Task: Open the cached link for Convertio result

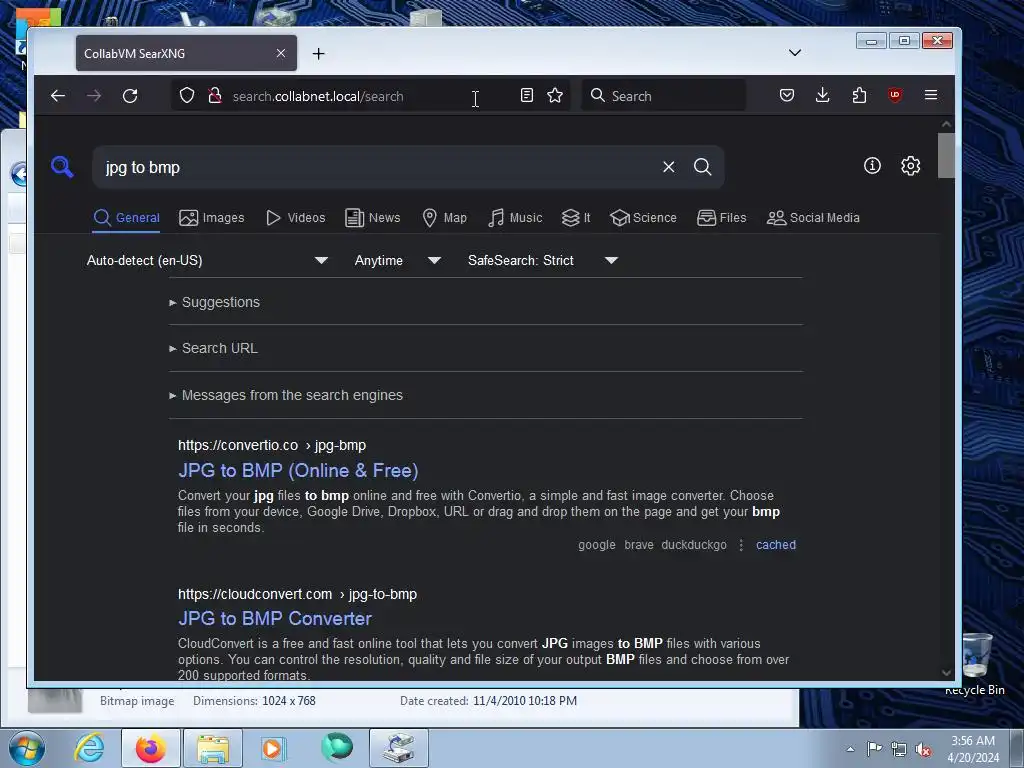Action: point(776,545)
